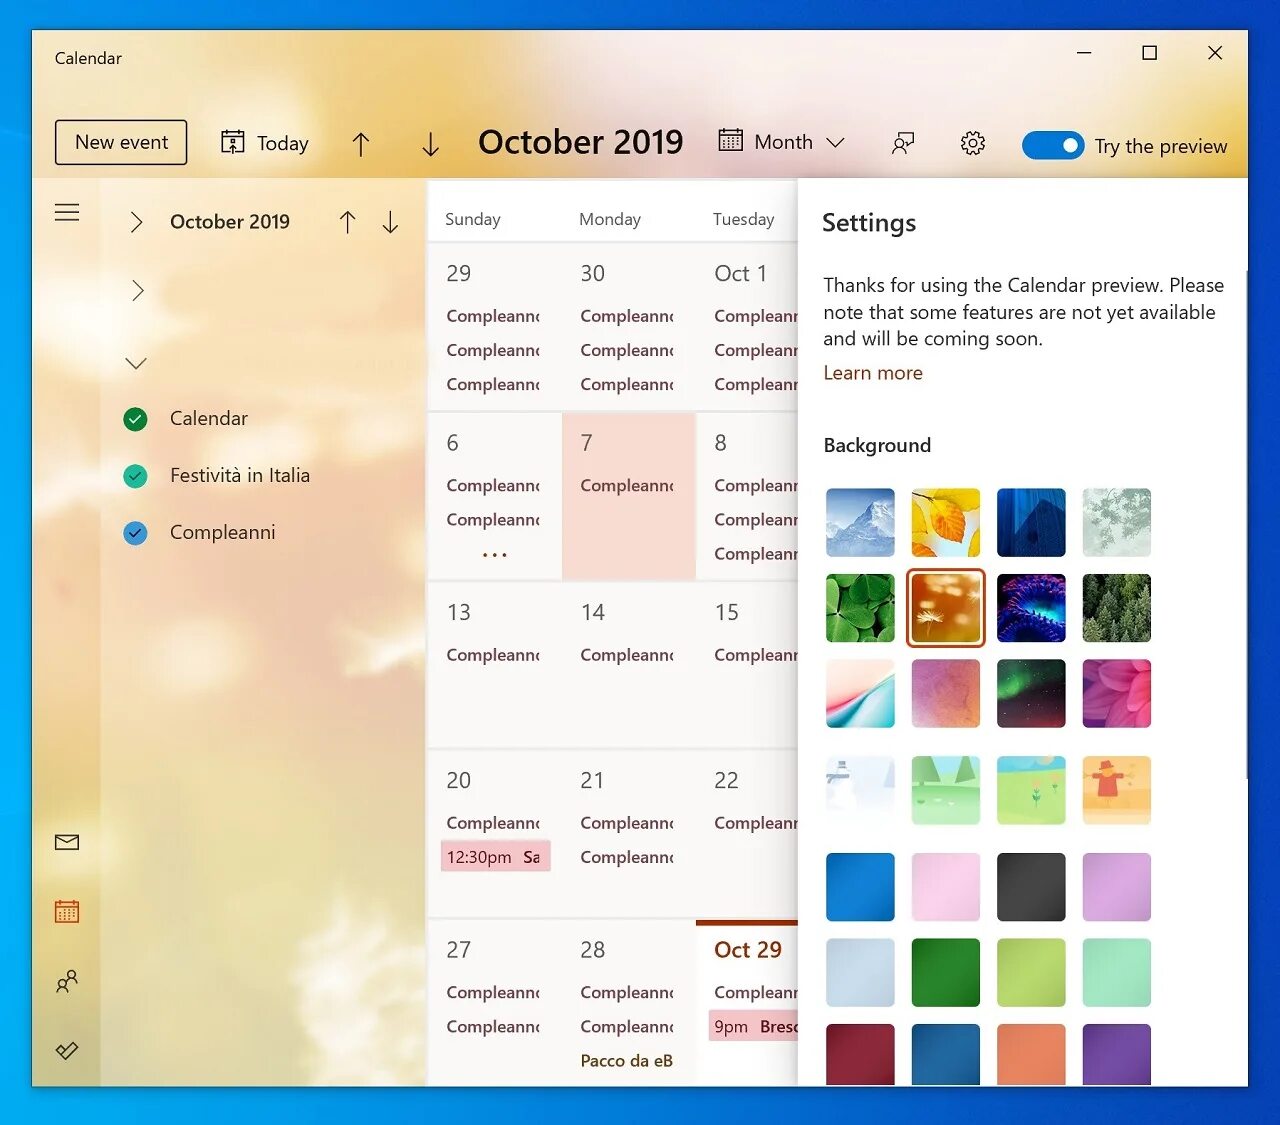
Task: Open Settings with the gear icon
Action: [972, 143]
